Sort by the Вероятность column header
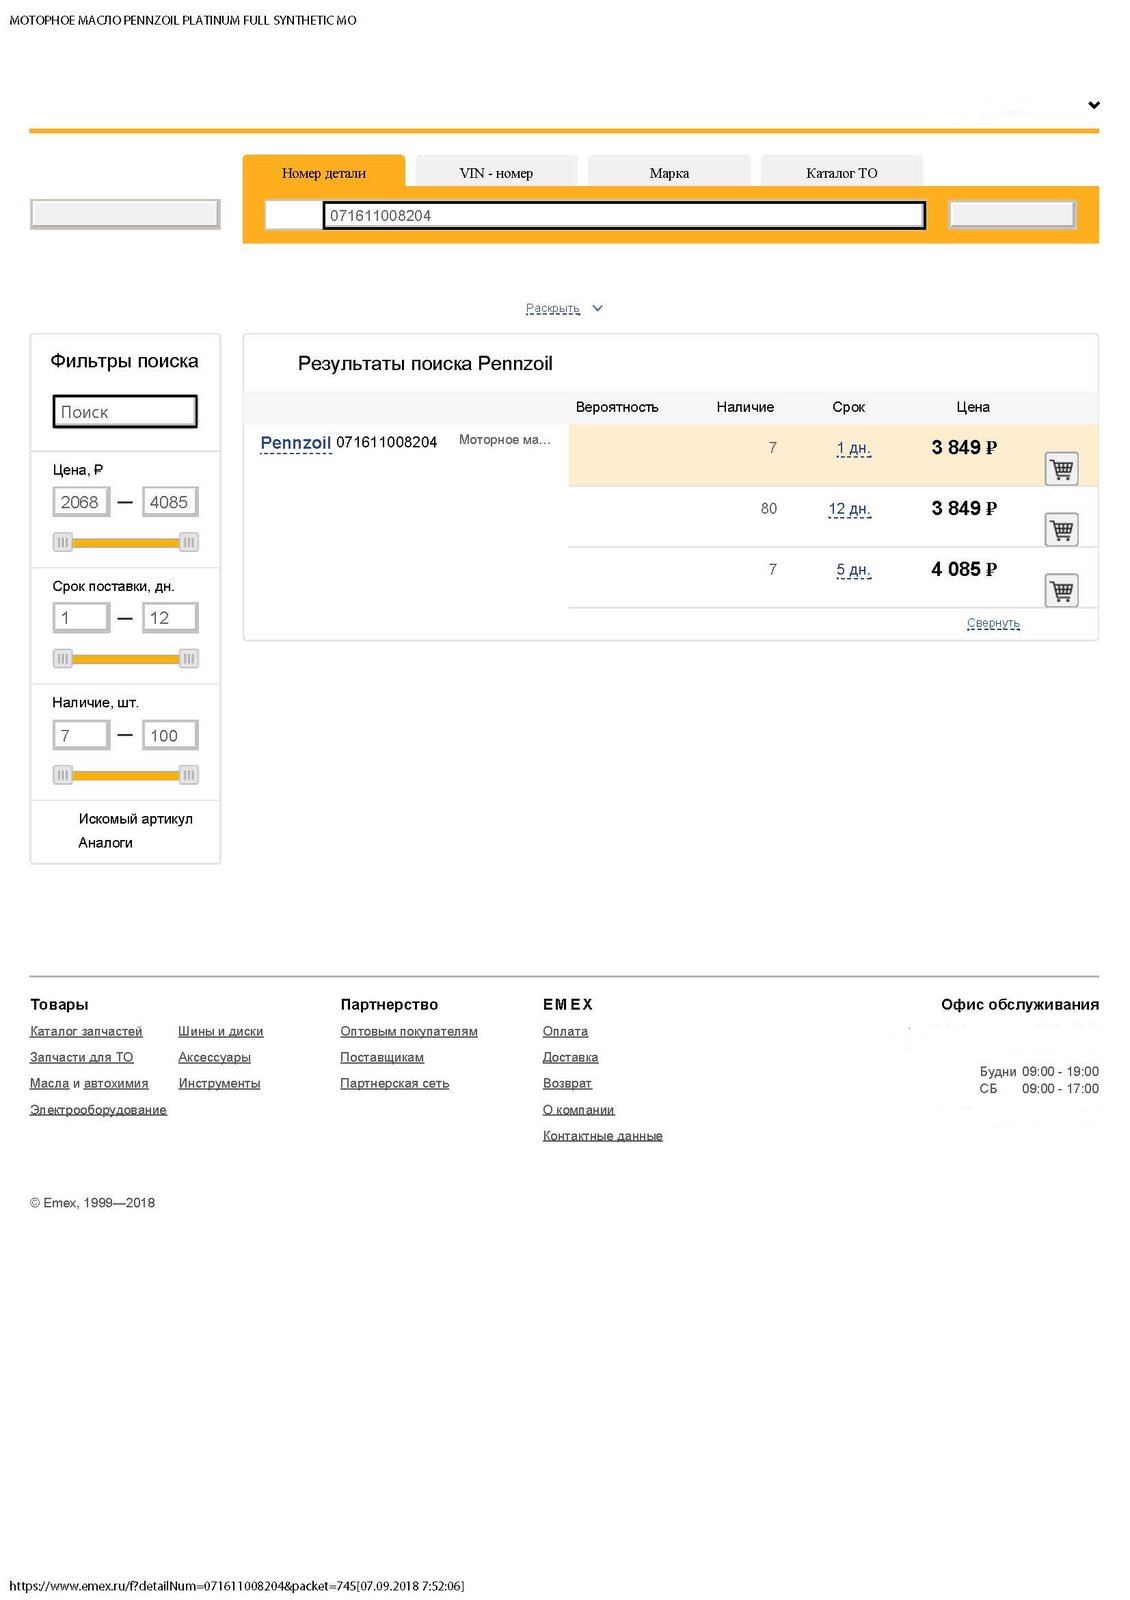The image size is (1130, 1600). pos(617,407)
